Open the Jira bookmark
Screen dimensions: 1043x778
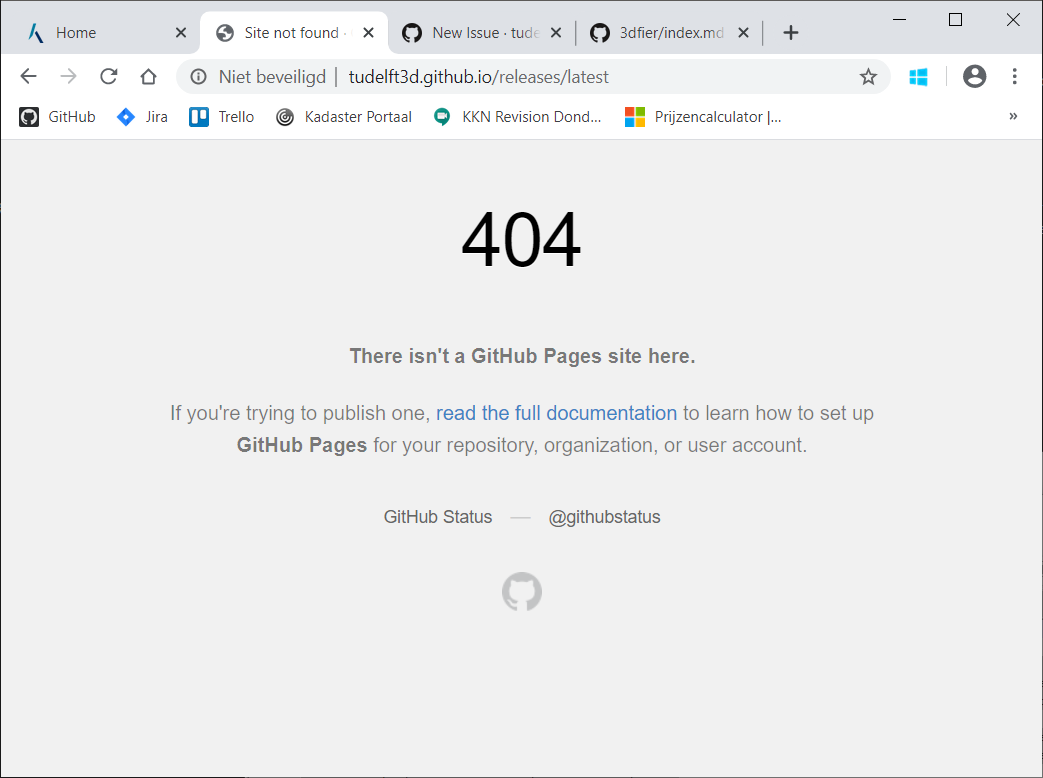[142, 117]
